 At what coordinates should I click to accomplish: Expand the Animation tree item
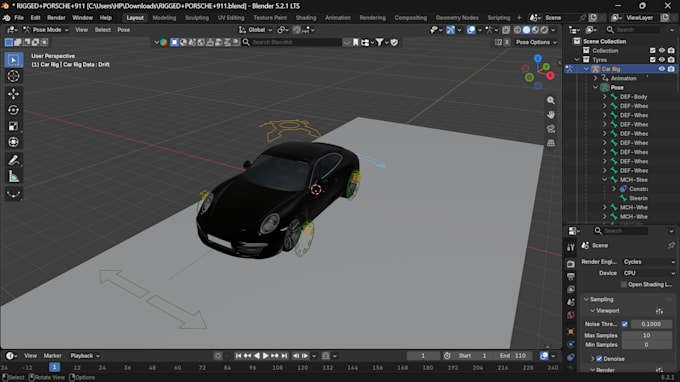tap(595, 78)
